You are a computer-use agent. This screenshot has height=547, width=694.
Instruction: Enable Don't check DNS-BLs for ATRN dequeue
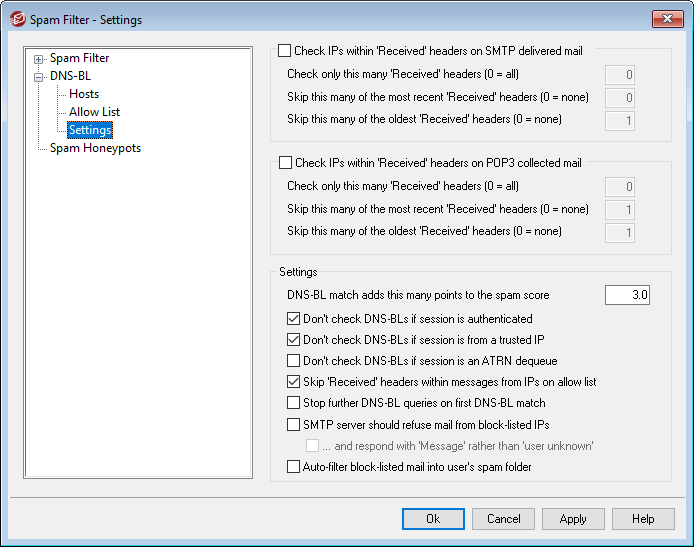(x=293, y=361)
